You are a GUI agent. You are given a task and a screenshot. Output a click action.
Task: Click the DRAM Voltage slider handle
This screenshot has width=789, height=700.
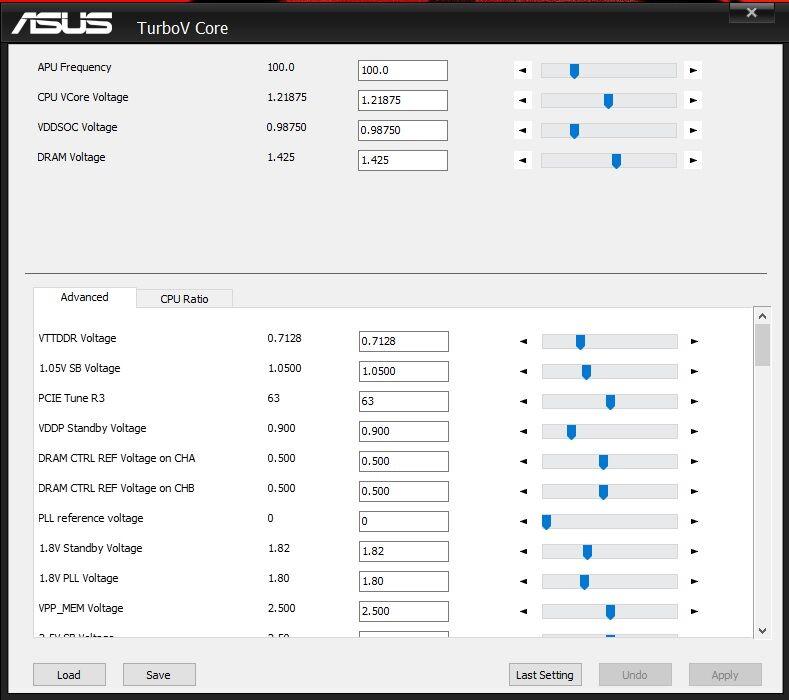pyautogui.click(x=616, y=161)
